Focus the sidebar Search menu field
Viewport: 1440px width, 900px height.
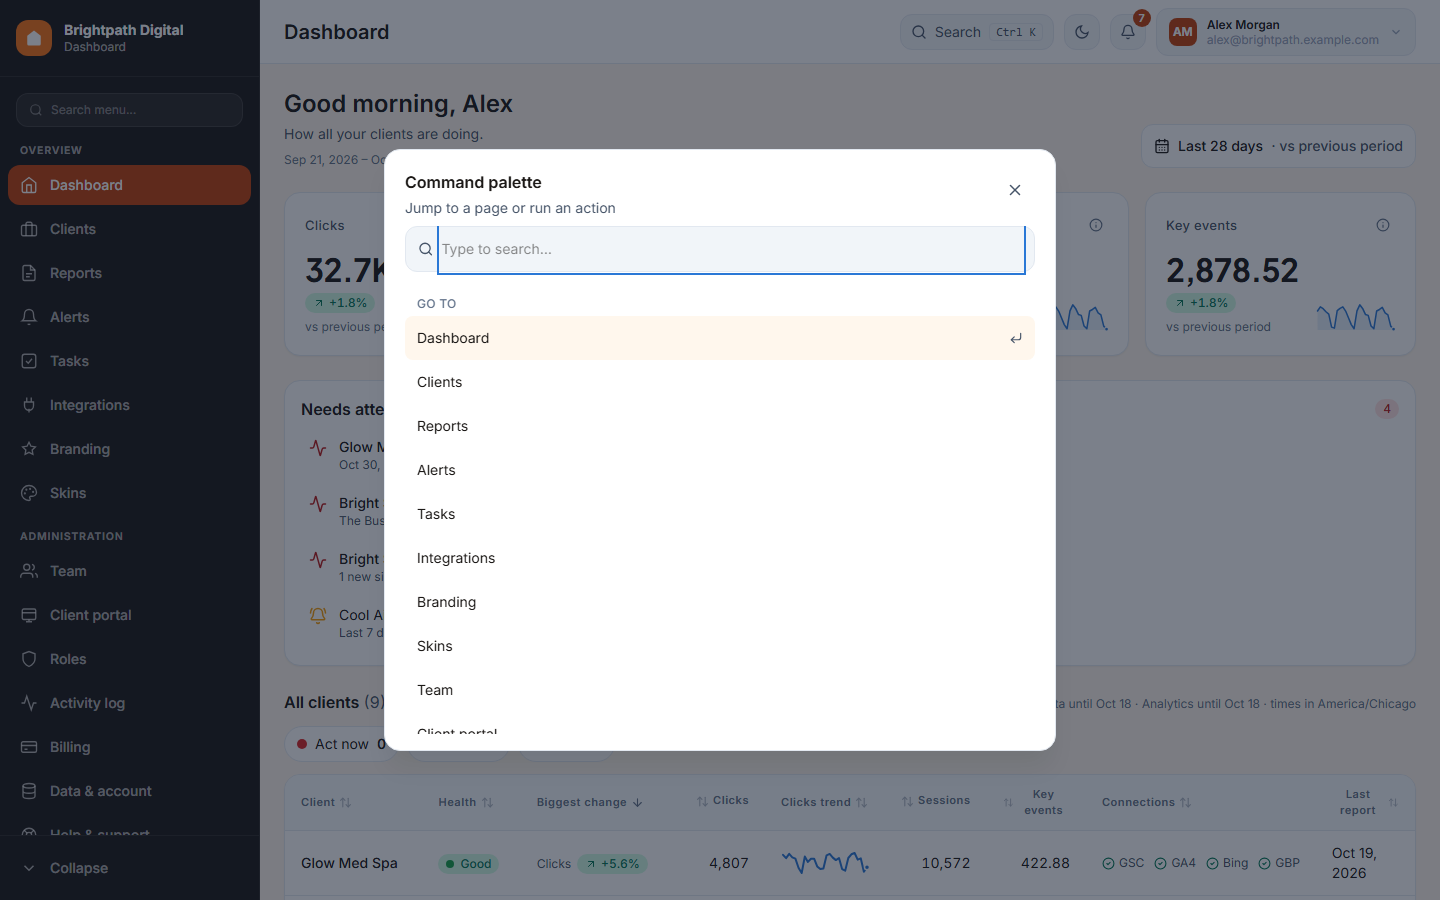pos(130,110)
